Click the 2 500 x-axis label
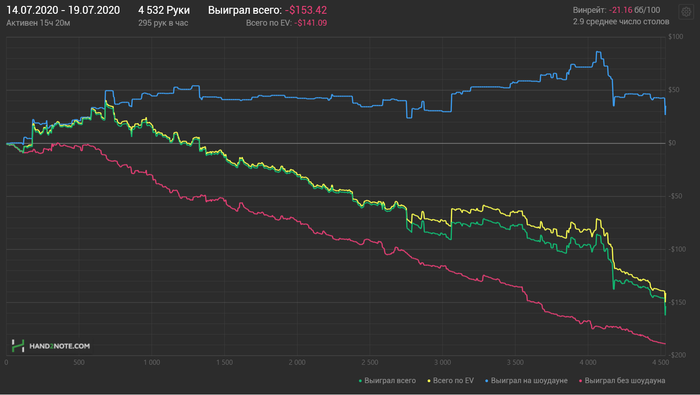Viewport: 700px width, 395px height. click(x=370, y=362)
